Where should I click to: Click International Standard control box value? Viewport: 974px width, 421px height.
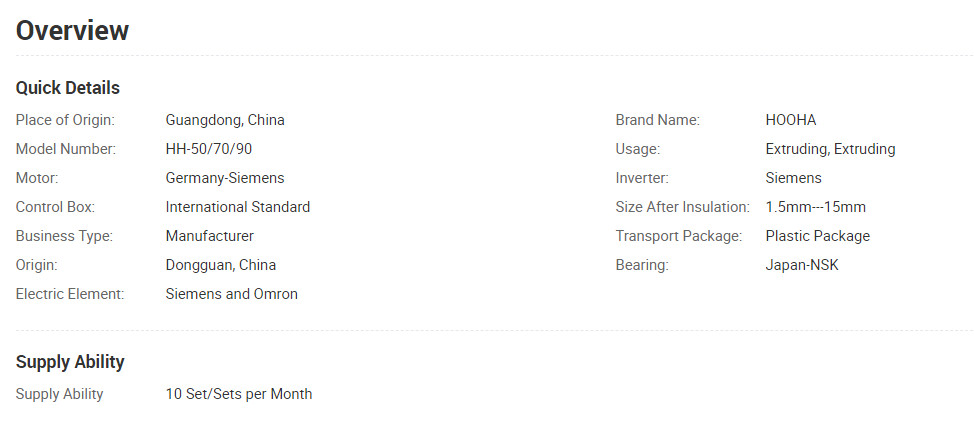[x=238, y=207]
